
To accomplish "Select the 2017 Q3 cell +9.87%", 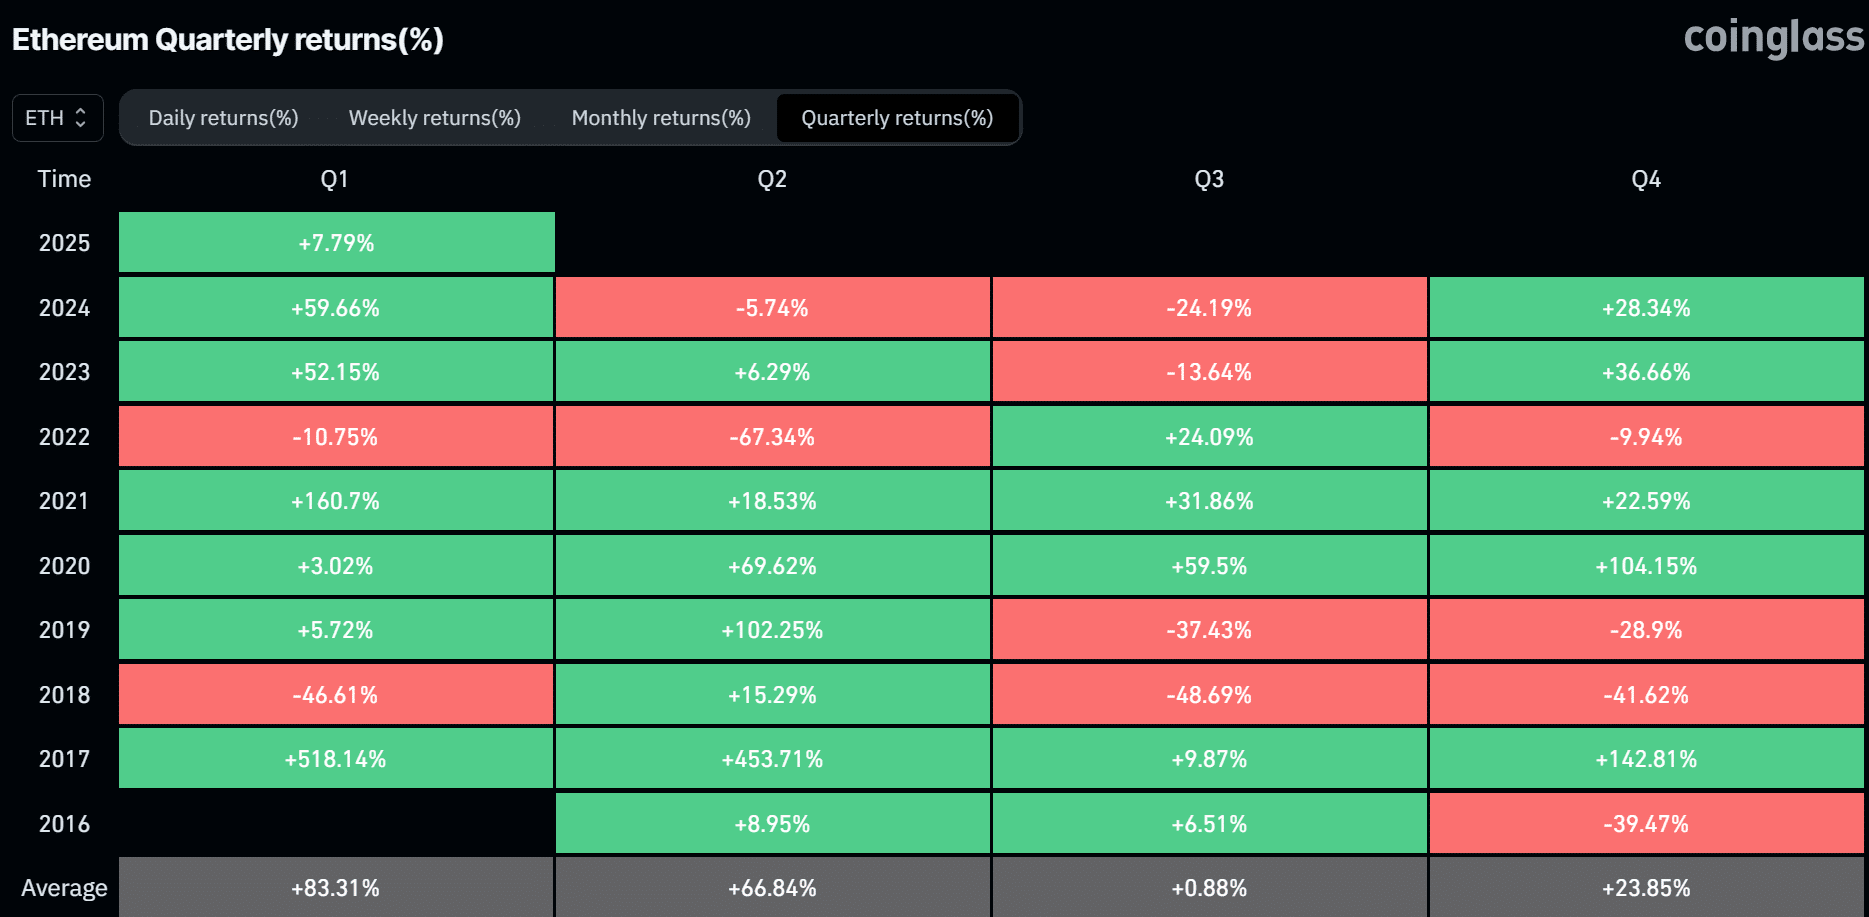I will [1210, 758].
